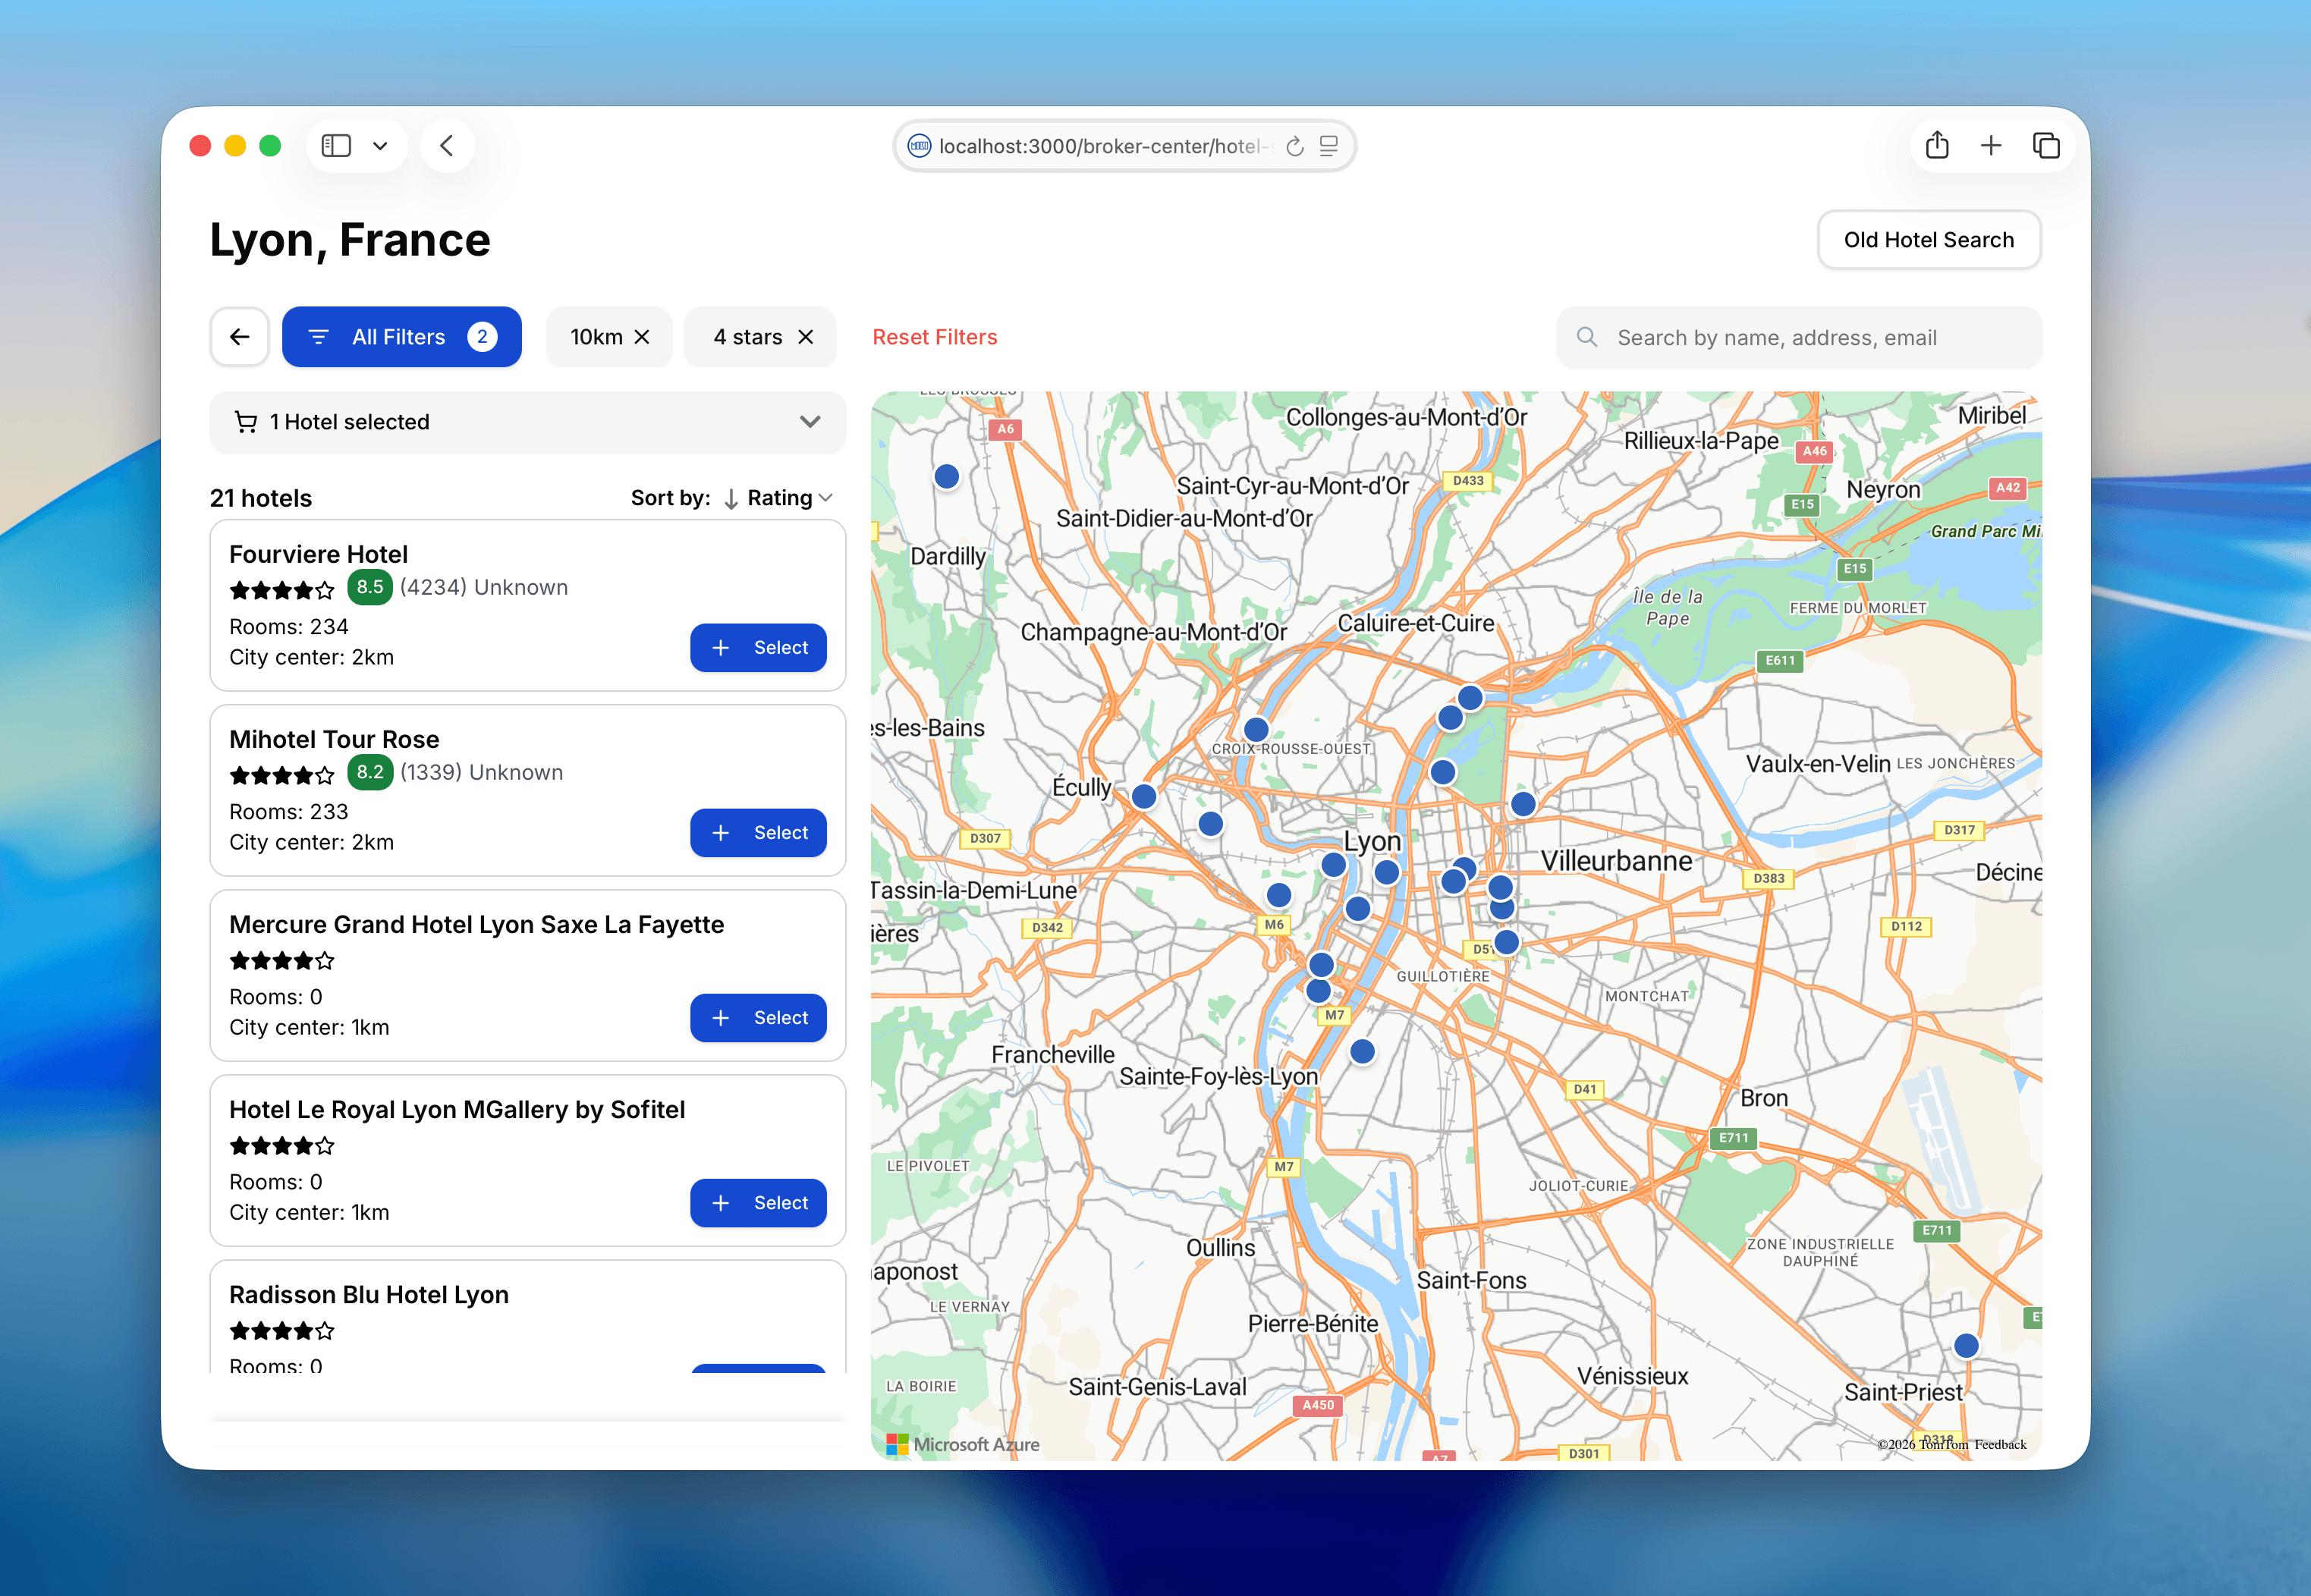
Task: Click the Lyon, France heading
Action: 350,240
